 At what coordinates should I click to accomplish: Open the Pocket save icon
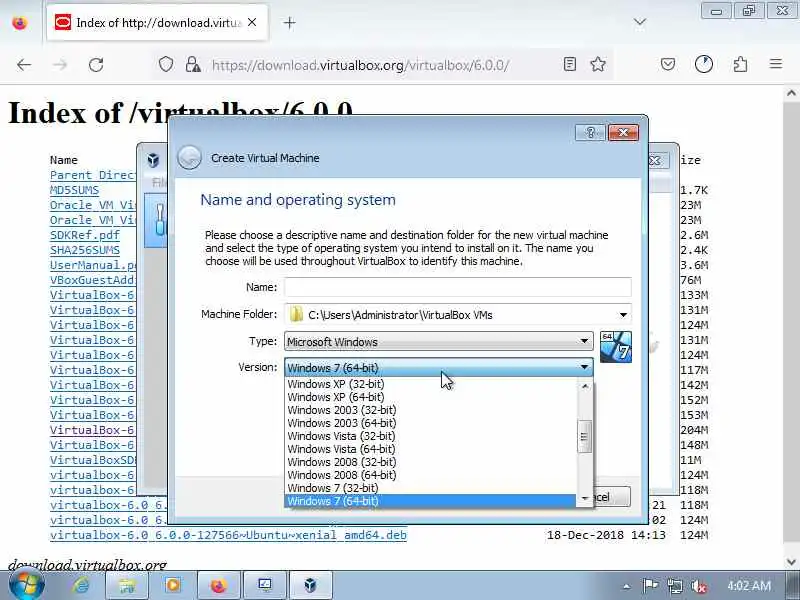668,64
